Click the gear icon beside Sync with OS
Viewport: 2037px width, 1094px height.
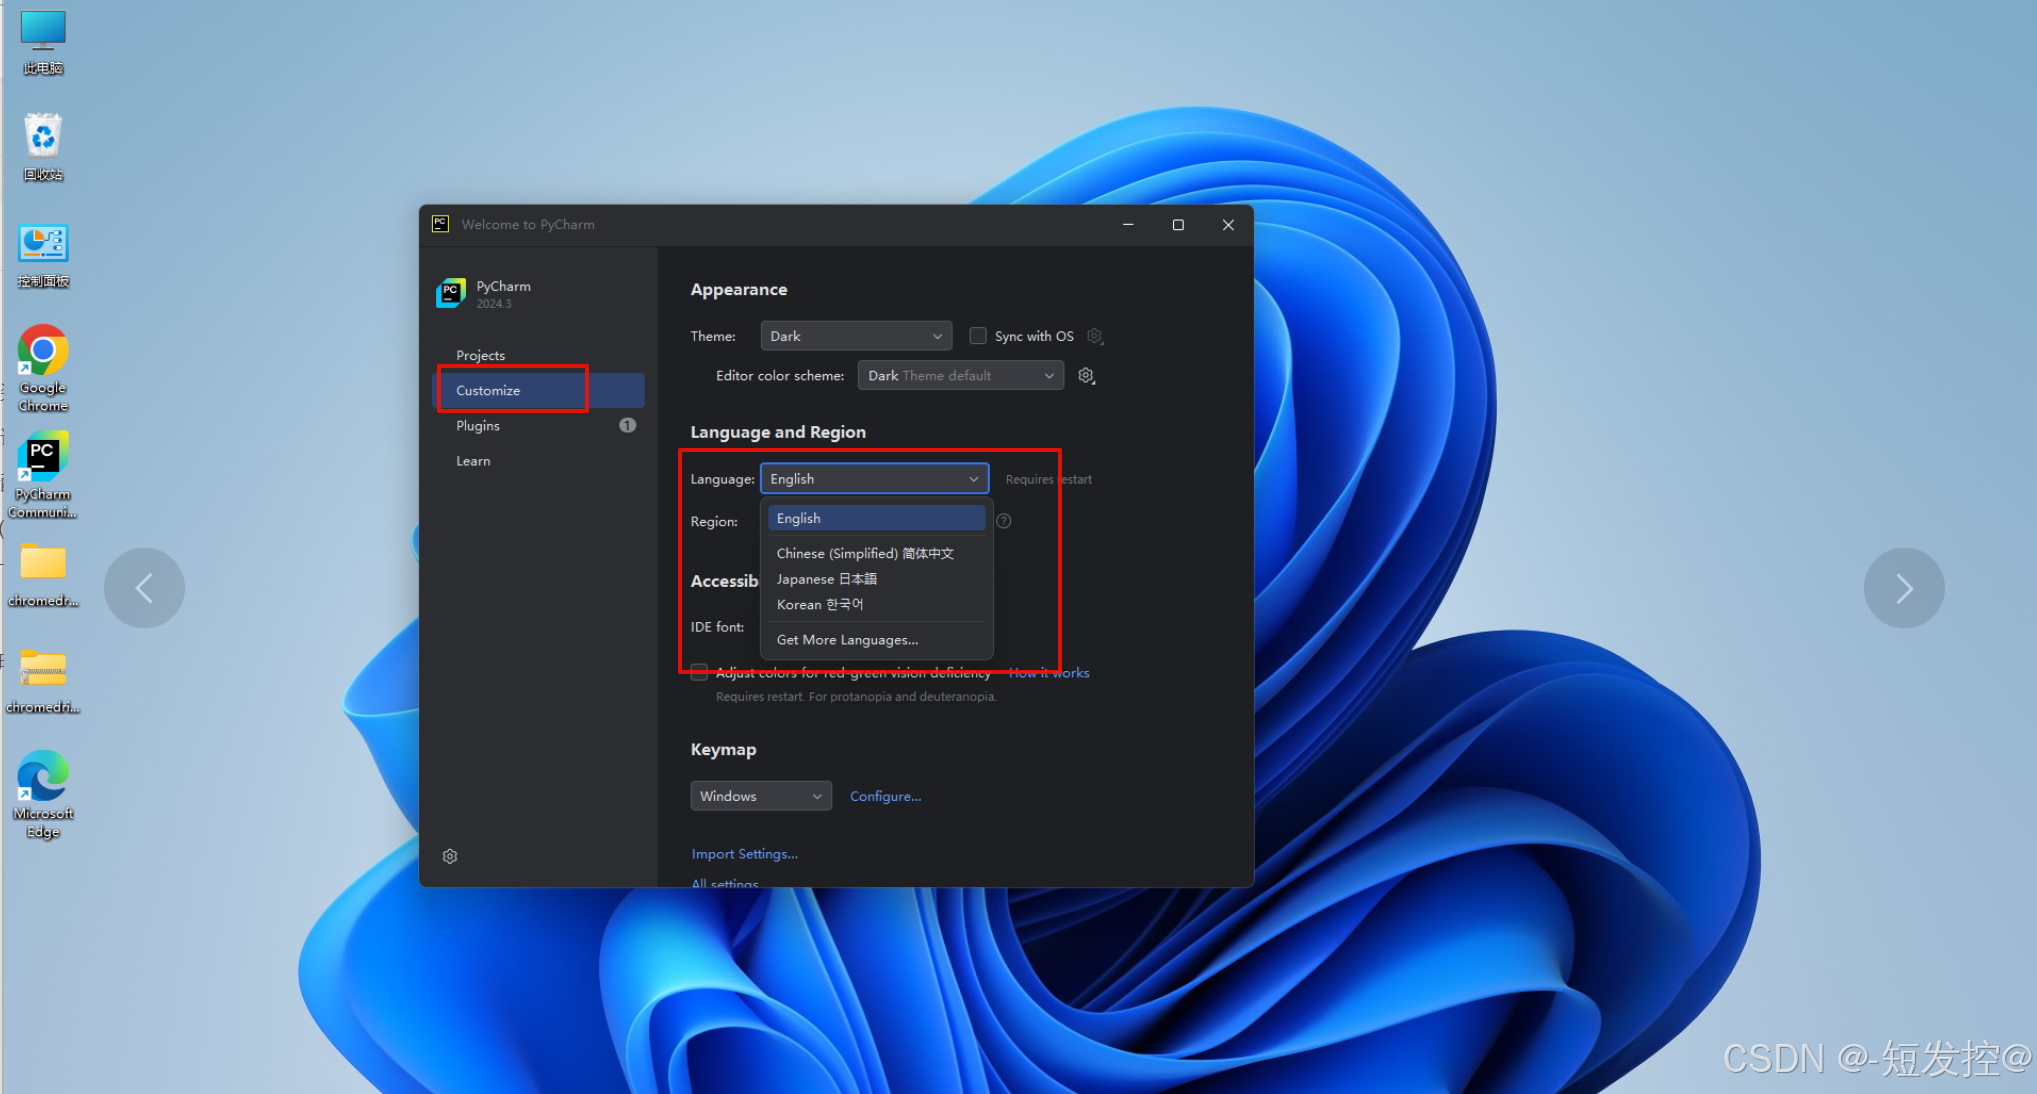point(1094,336)
